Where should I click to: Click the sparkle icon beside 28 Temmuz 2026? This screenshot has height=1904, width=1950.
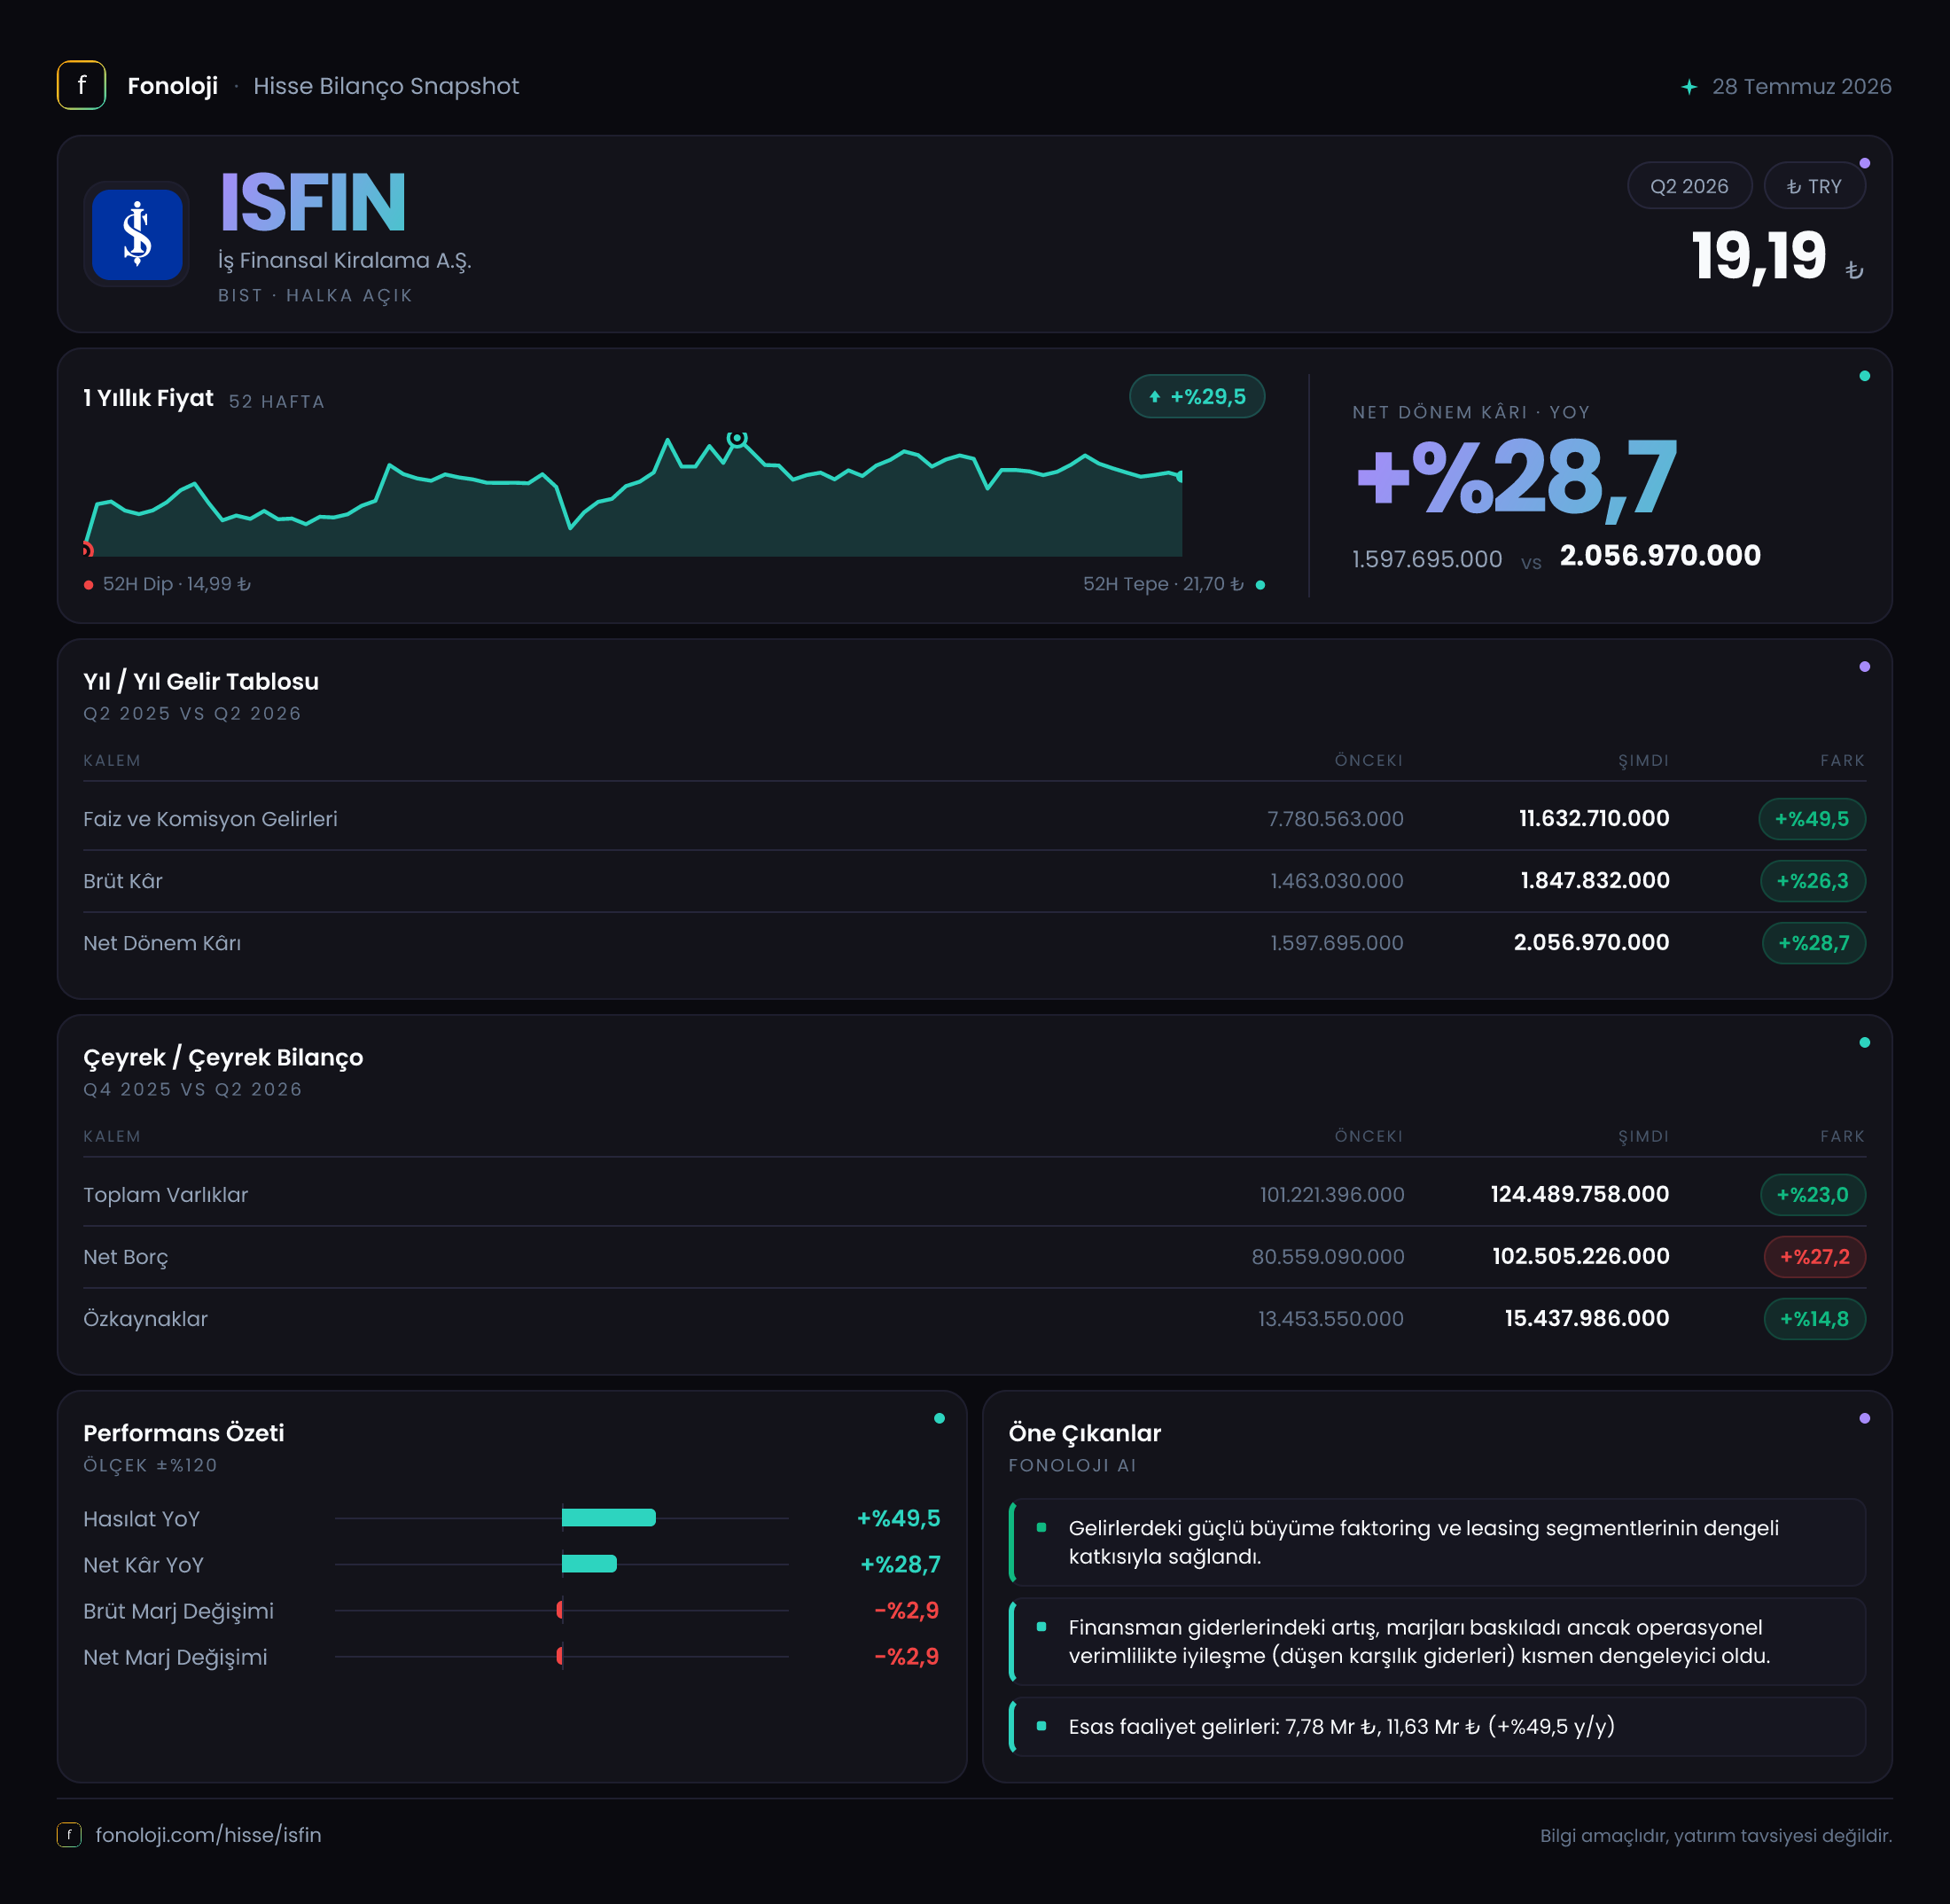click(x=1689, y=87)
